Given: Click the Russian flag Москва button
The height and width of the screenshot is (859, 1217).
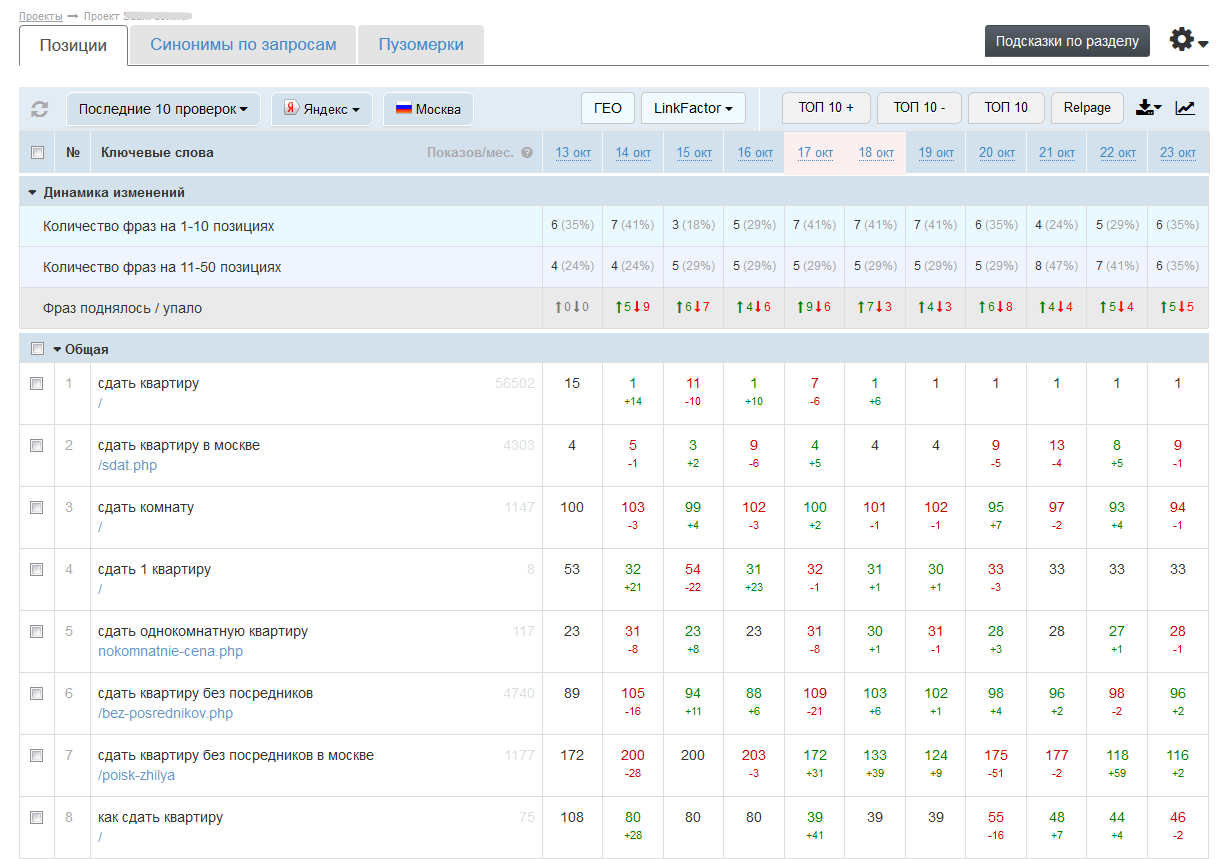Looking at the screenshot, I should click(x=428, y=109).
